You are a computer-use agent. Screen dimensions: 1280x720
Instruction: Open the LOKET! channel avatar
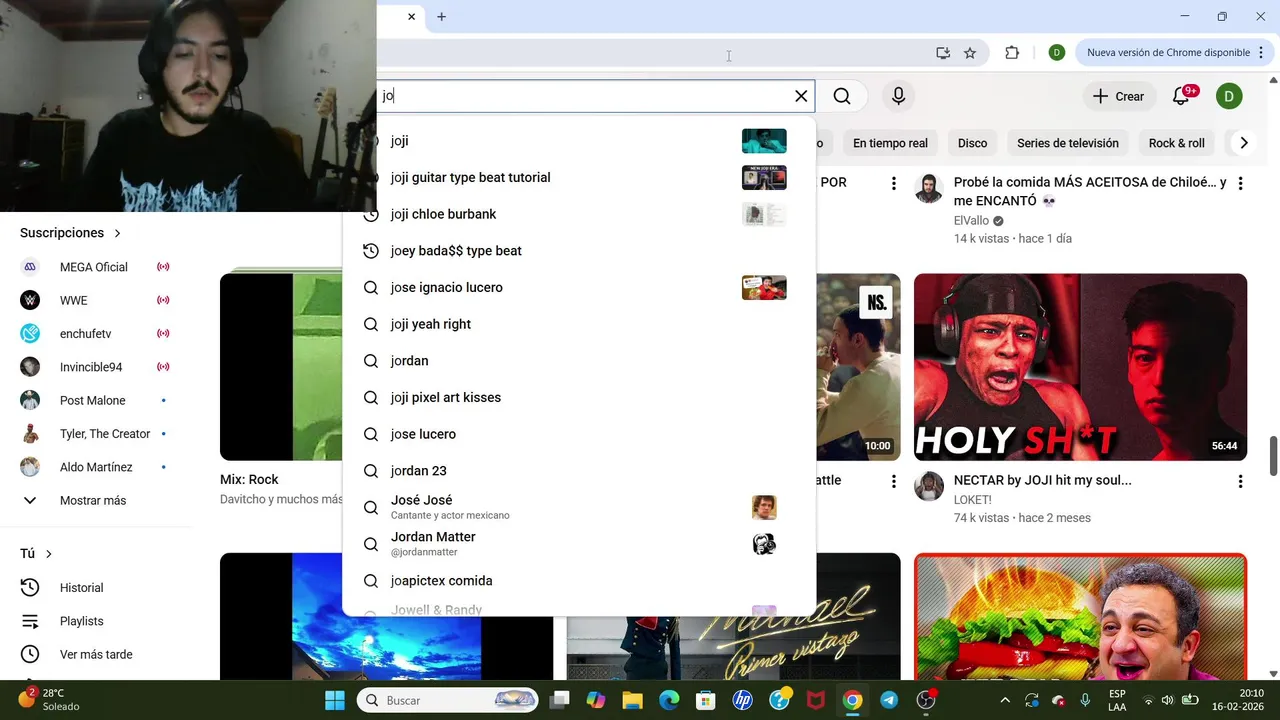pyautogui.click(x=929, y=486)
